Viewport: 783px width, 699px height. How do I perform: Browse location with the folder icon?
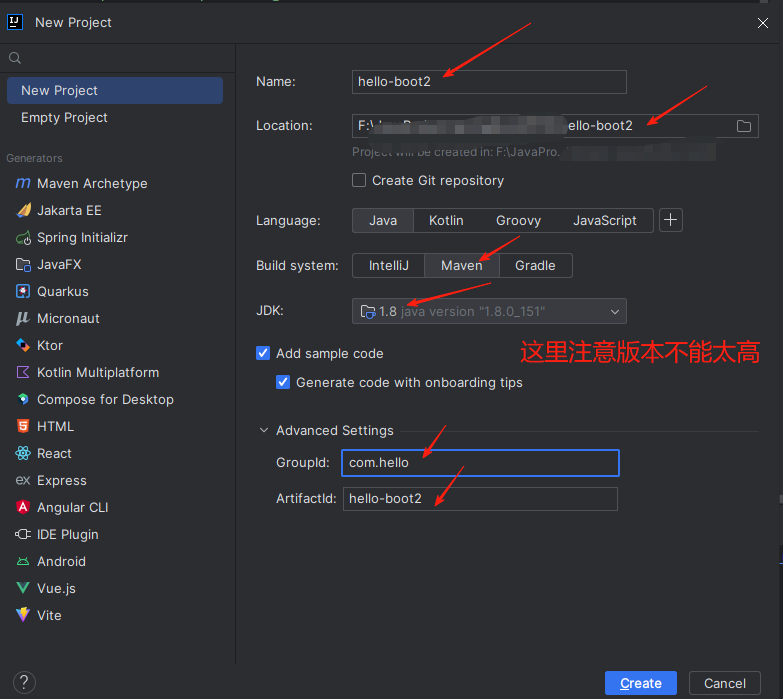pyautogui.click(x=744, y=126)
